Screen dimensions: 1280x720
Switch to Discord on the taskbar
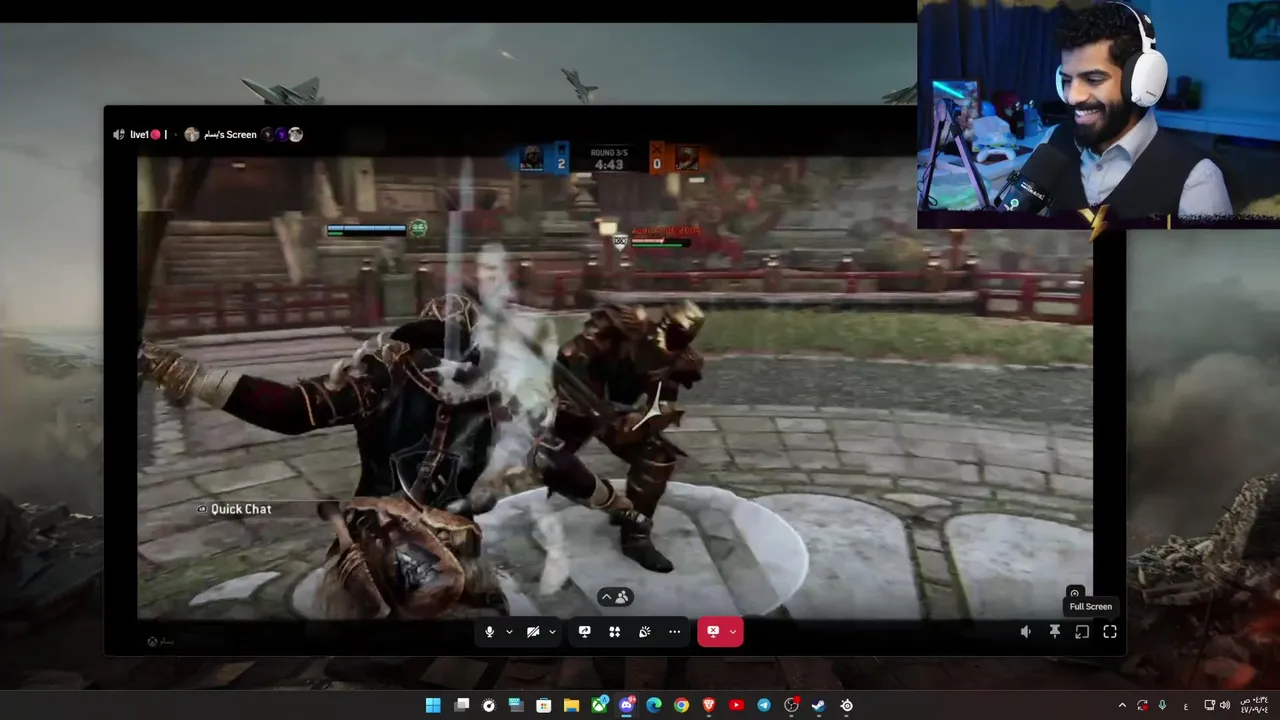pos(627,705)
